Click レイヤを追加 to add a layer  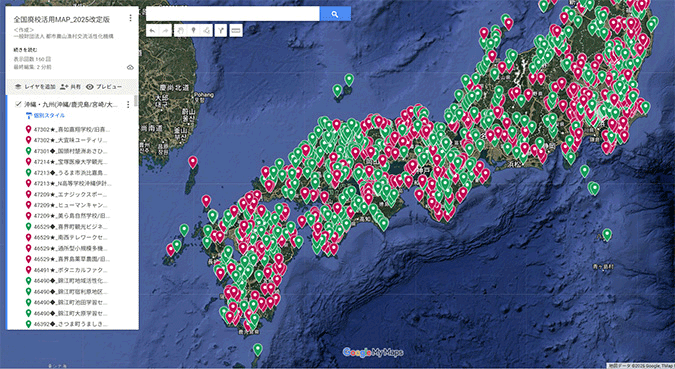click(x=35, y=87)
